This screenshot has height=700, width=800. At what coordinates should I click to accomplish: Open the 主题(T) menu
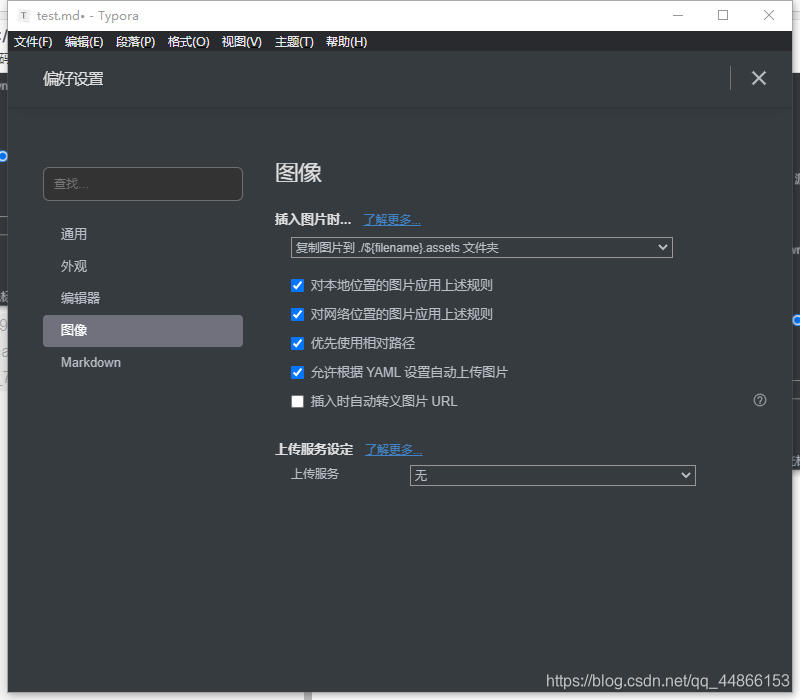[294, 42]
